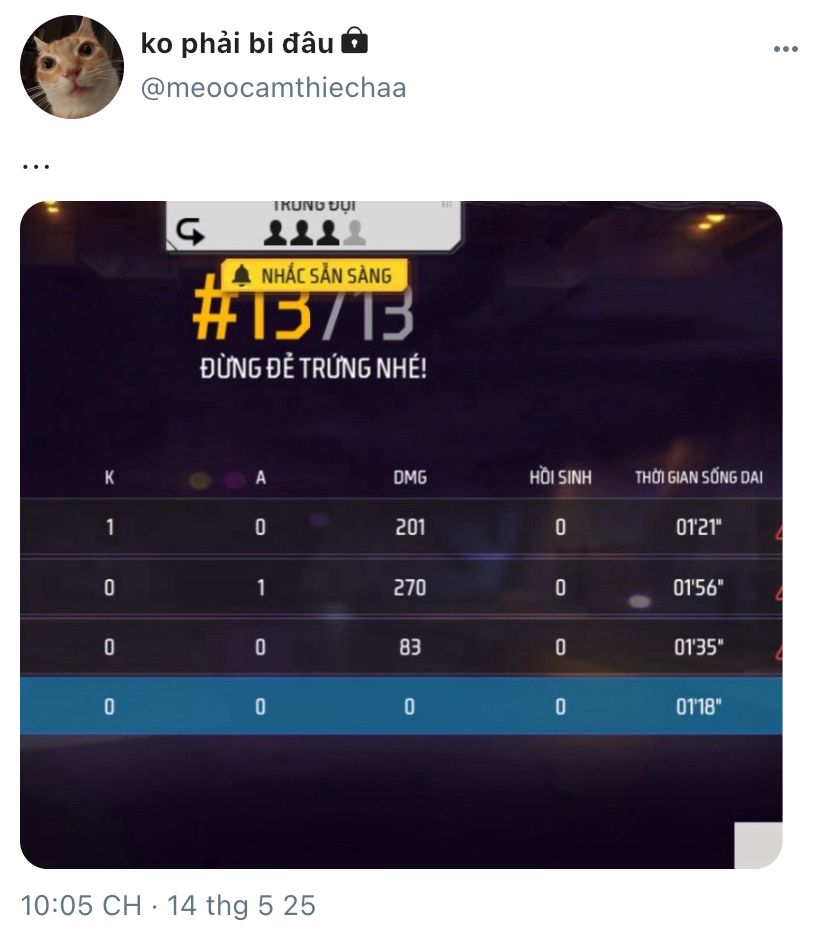Open the three-dot more options menu
828x936 pixels.
coord(785,49)
